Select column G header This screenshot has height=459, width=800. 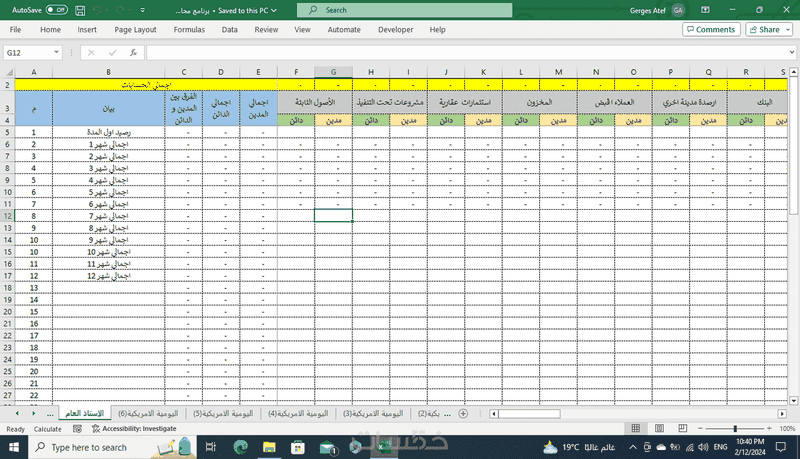(x=334, y=72)
